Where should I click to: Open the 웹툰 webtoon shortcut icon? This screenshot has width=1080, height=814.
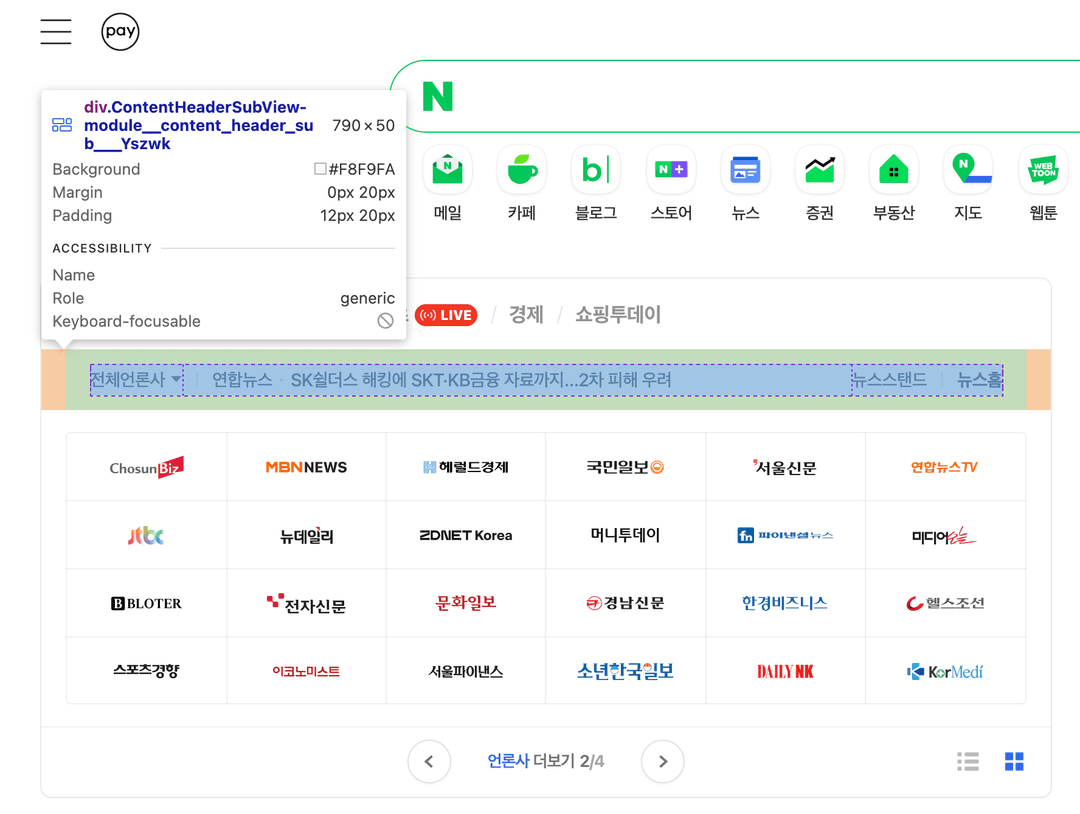click(1043, 170)
